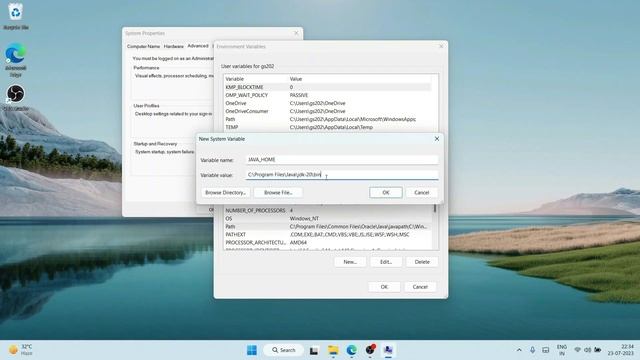This screenshot has height=360, width=640.
Task: Show hidden icons in the system tray
Action: click(x=519, y=350)
